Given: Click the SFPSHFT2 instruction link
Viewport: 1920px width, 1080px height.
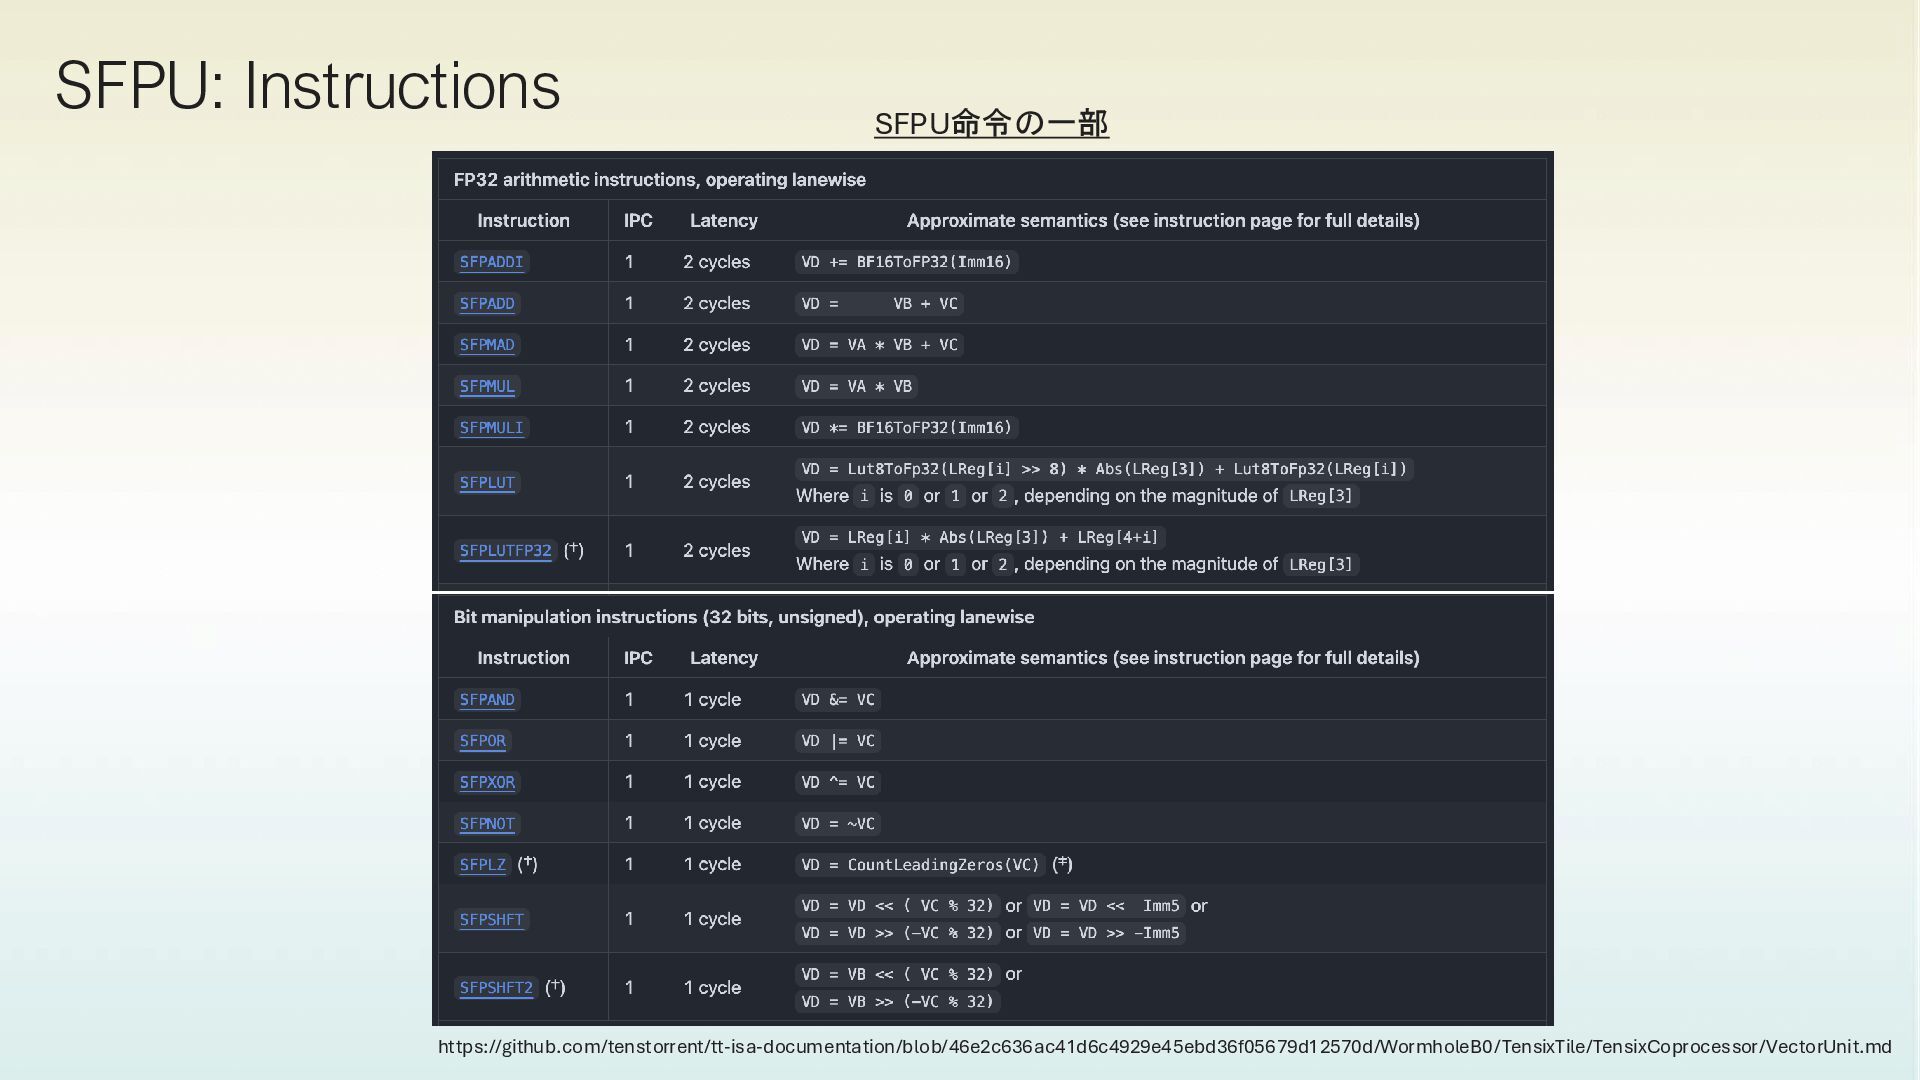Looking at the screenshot, I should click(x=496, y=988).
